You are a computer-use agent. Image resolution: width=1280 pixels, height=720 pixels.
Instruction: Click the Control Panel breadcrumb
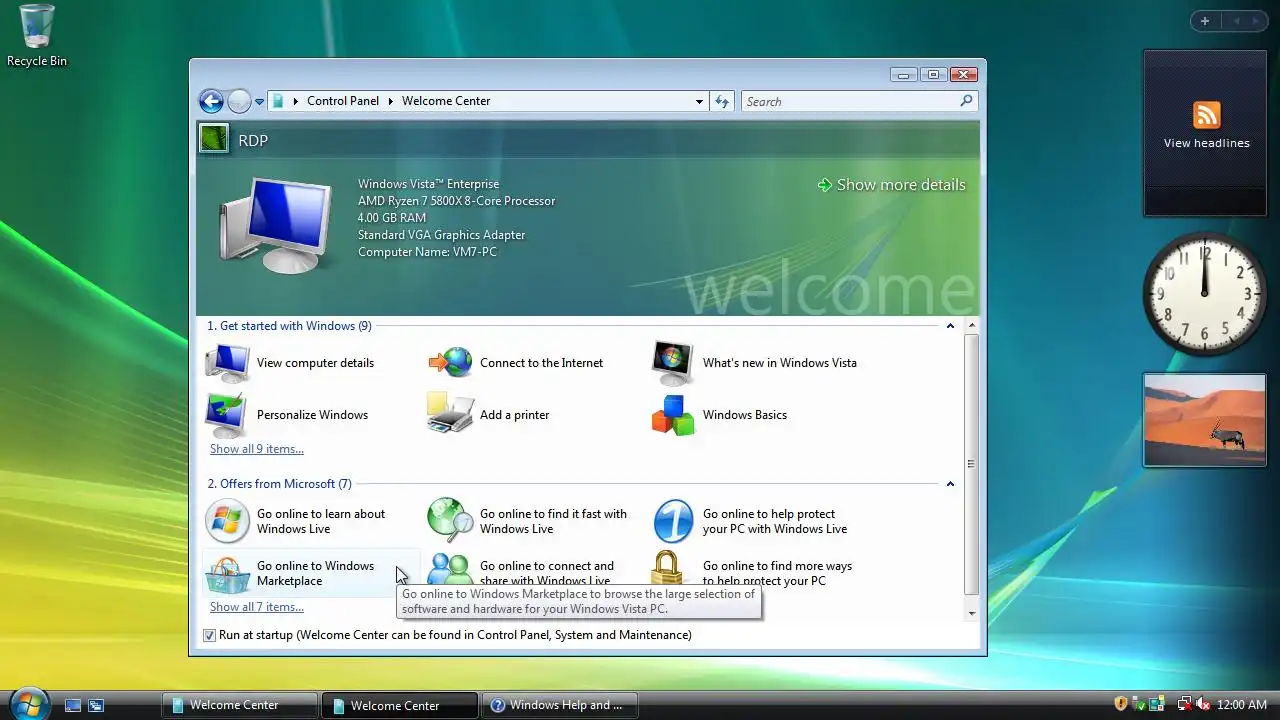[343, 101]
